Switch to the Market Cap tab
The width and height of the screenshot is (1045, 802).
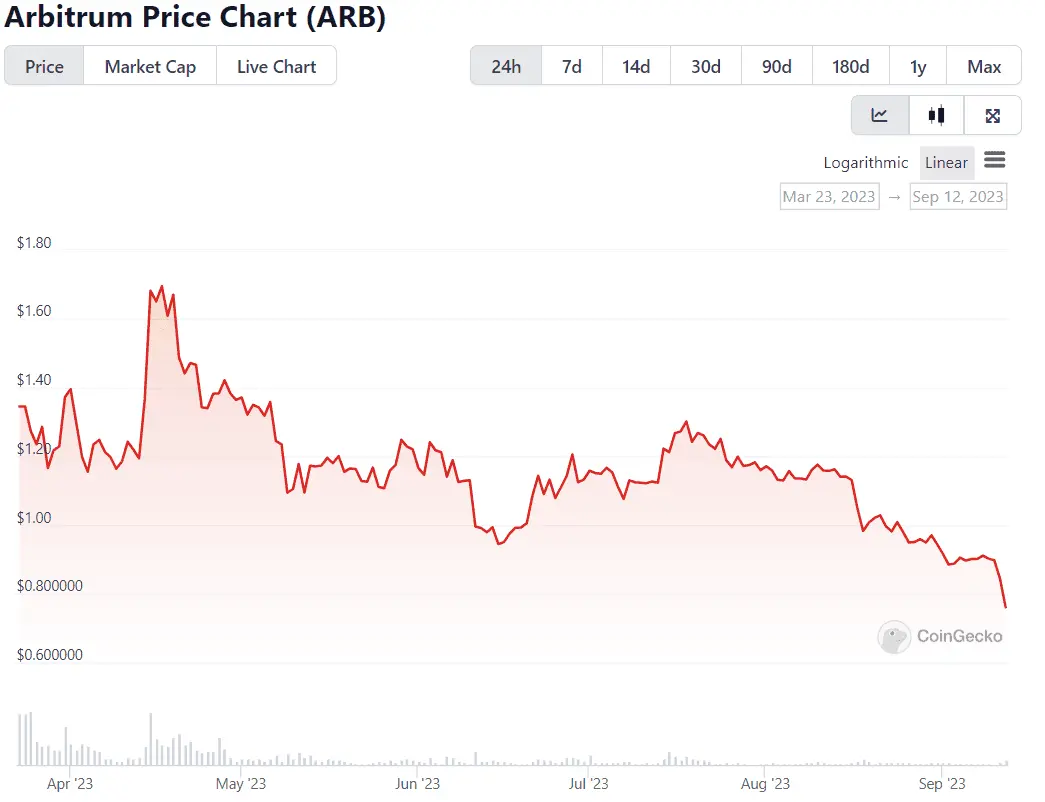(149, 66)
